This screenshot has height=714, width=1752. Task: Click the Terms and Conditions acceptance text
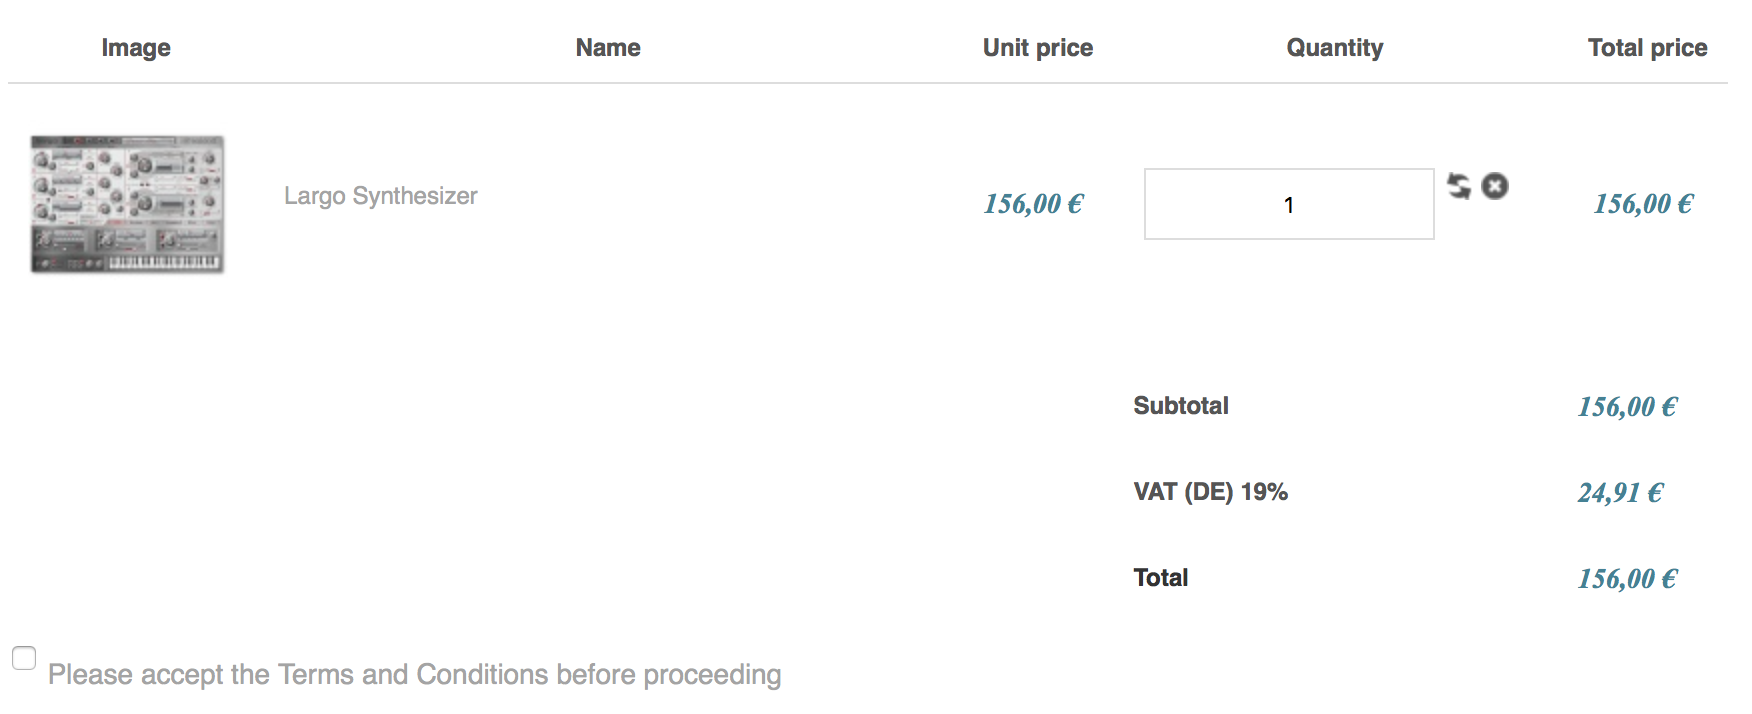click(x=414, y=675)
